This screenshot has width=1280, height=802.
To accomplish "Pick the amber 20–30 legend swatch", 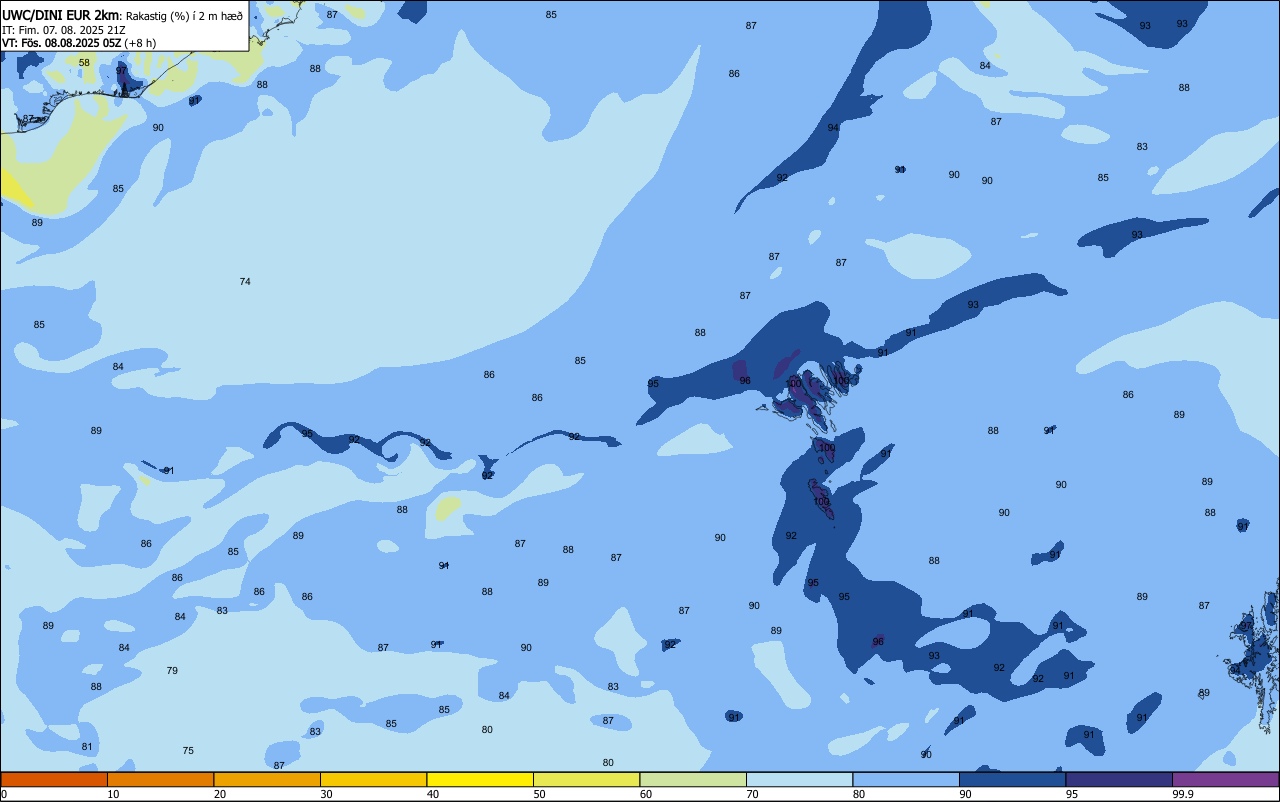I will (x=267, y=779).
